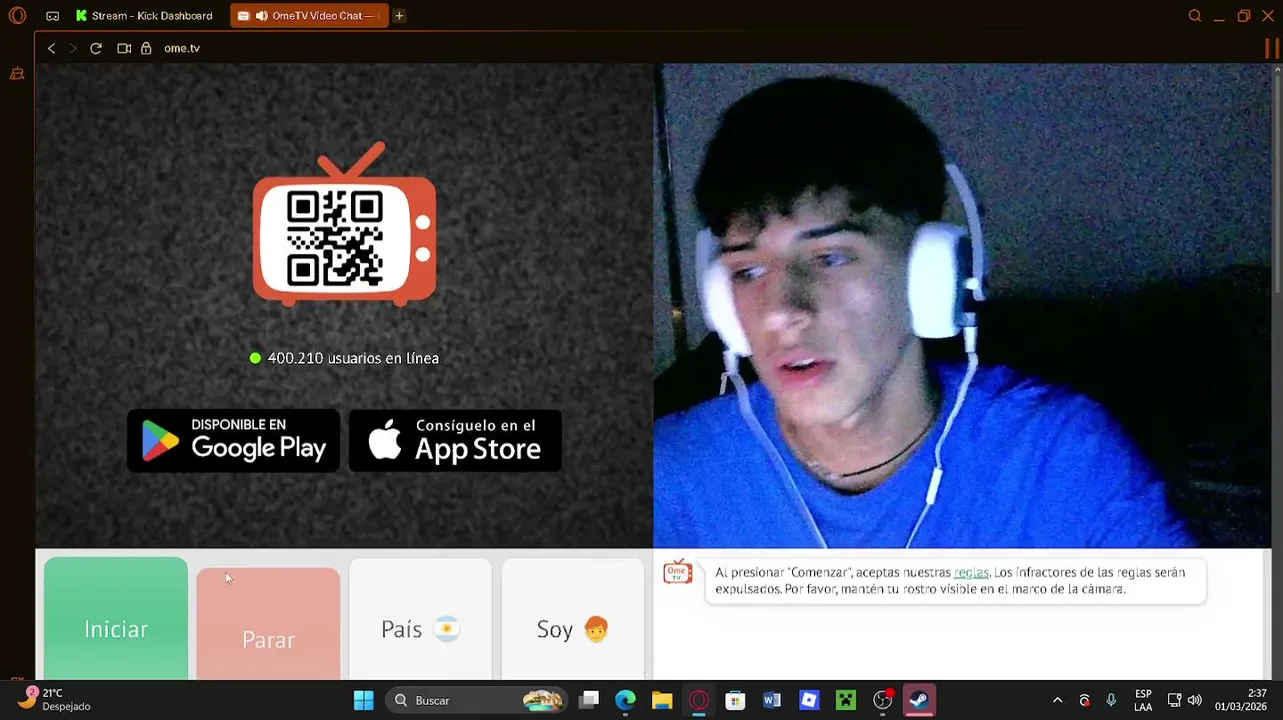Click the red system tray icon
1283x720 pixels.
(1084, 700)
